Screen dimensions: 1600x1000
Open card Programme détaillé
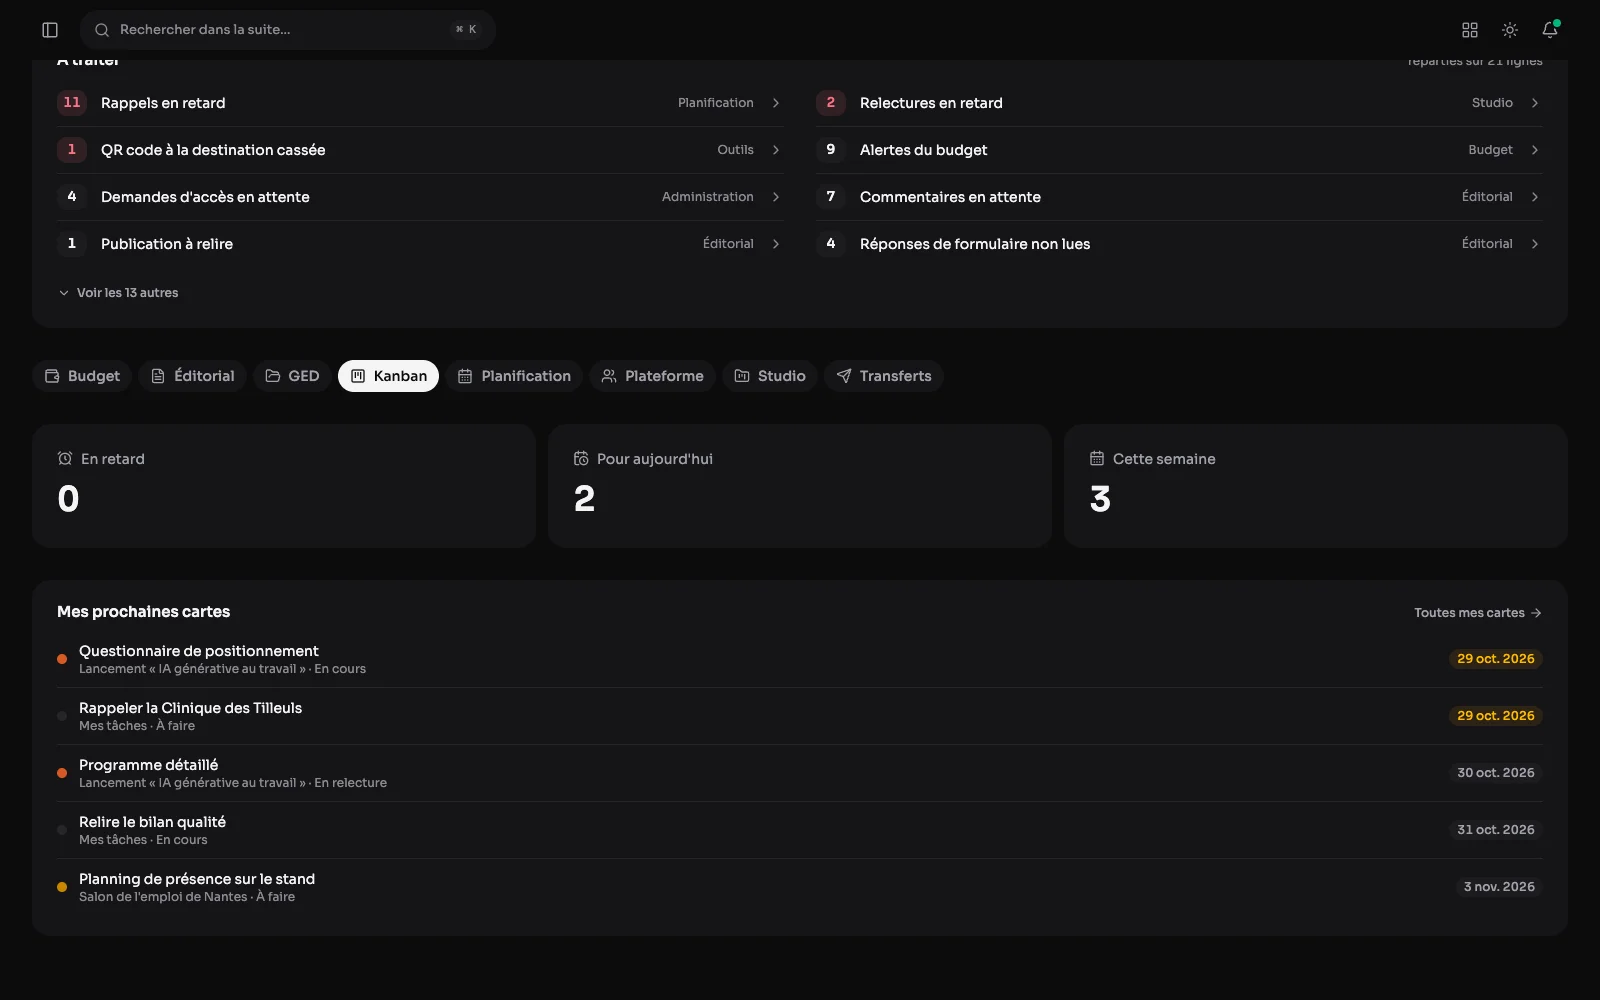point(800,773)
